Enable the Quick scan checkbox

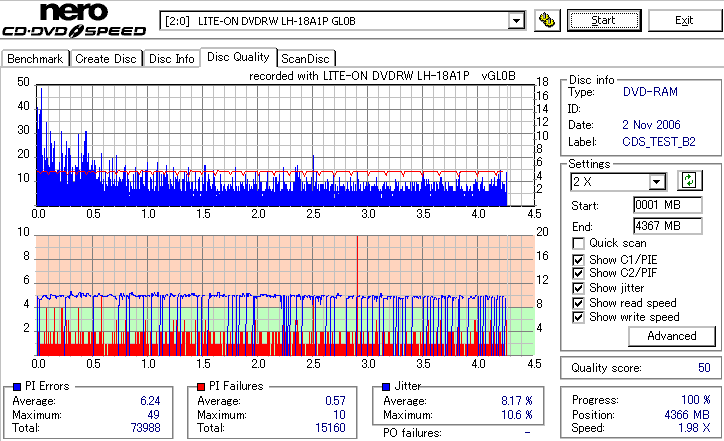578,243
